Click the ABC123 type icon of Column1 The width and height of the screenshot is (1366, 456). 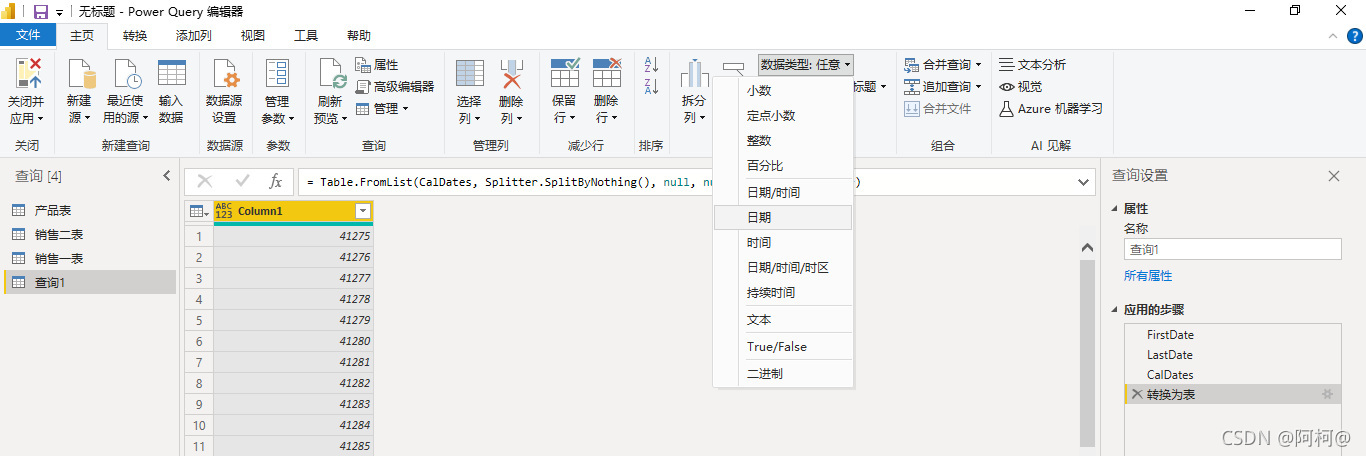tap(224, 211)
